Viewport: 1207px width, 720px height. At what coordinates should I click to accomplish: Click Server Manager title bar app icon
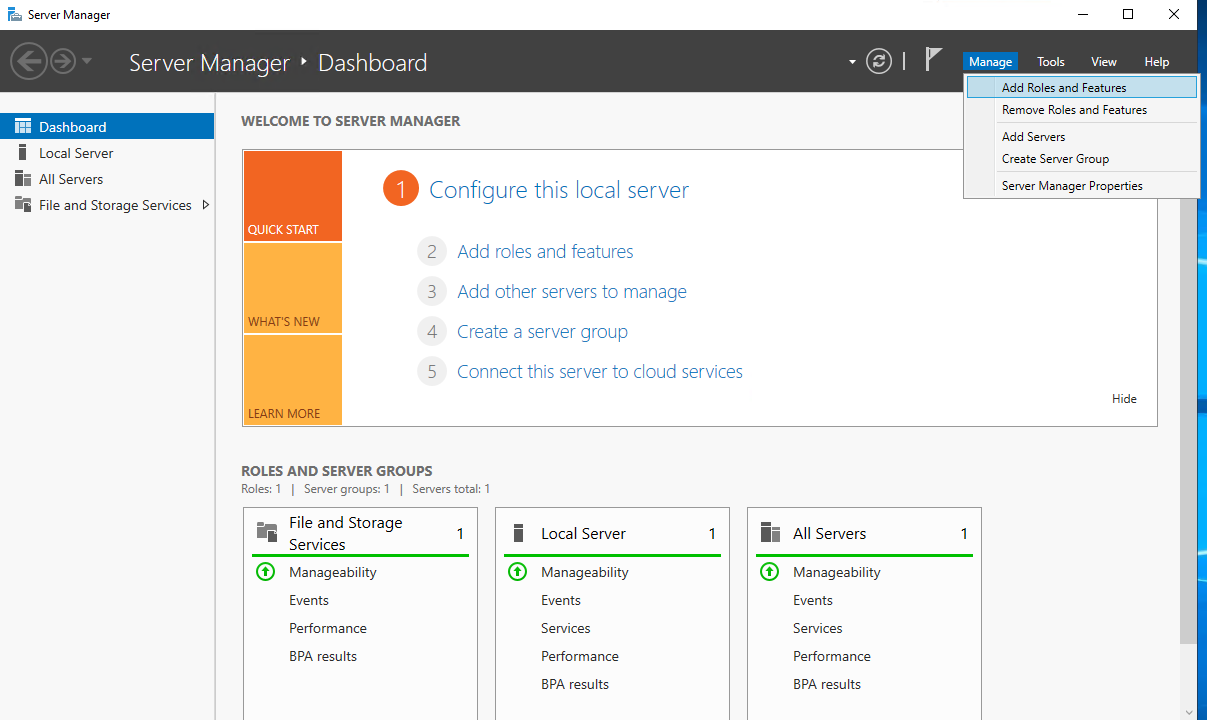coord(15,15)
